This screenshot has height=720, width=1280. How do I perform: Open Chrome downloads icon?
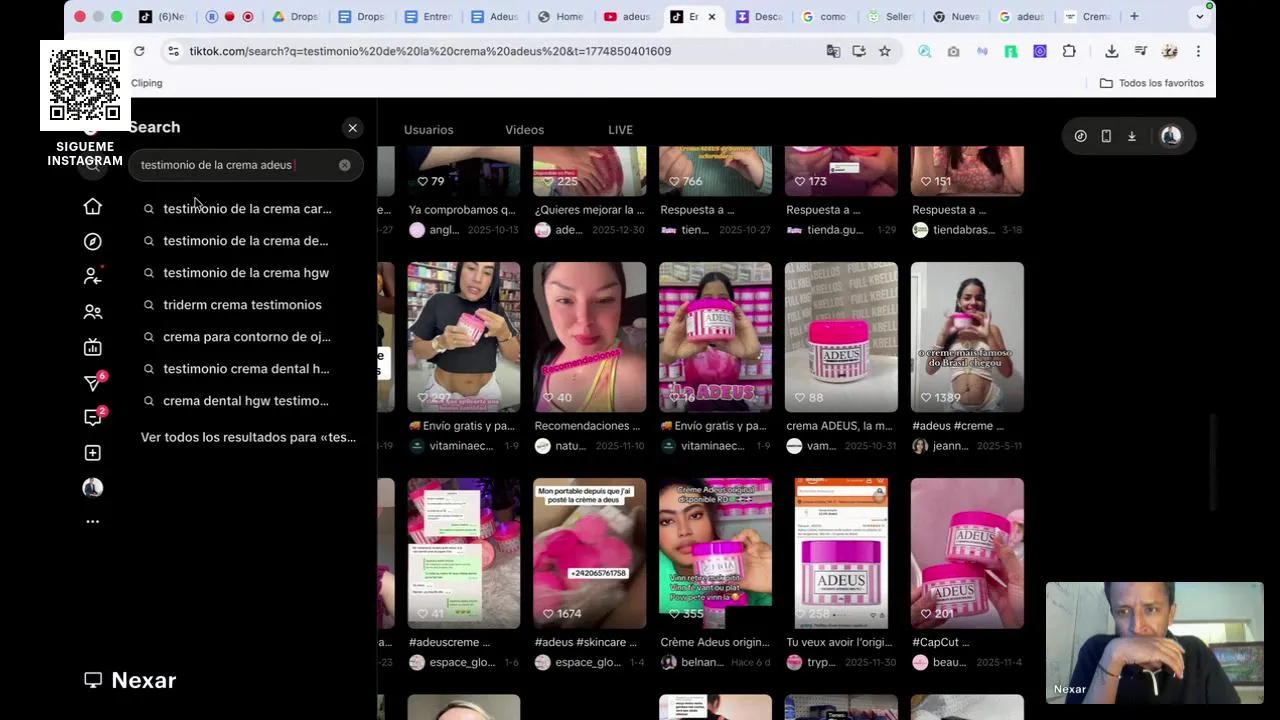pyautogui.click(x=1111, y=51)
